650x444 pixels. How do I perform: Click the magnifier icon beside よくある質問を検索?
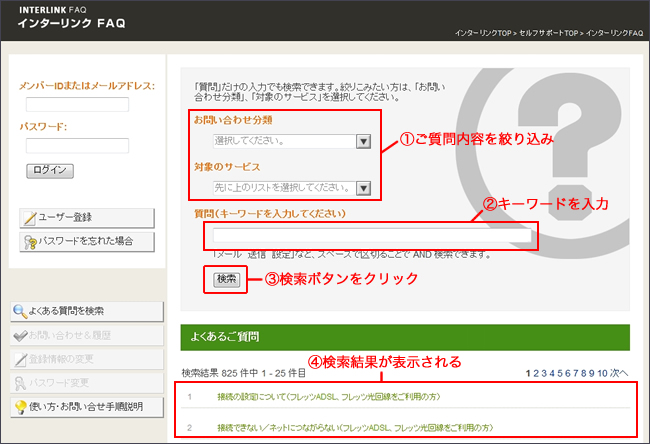[21, 311]
